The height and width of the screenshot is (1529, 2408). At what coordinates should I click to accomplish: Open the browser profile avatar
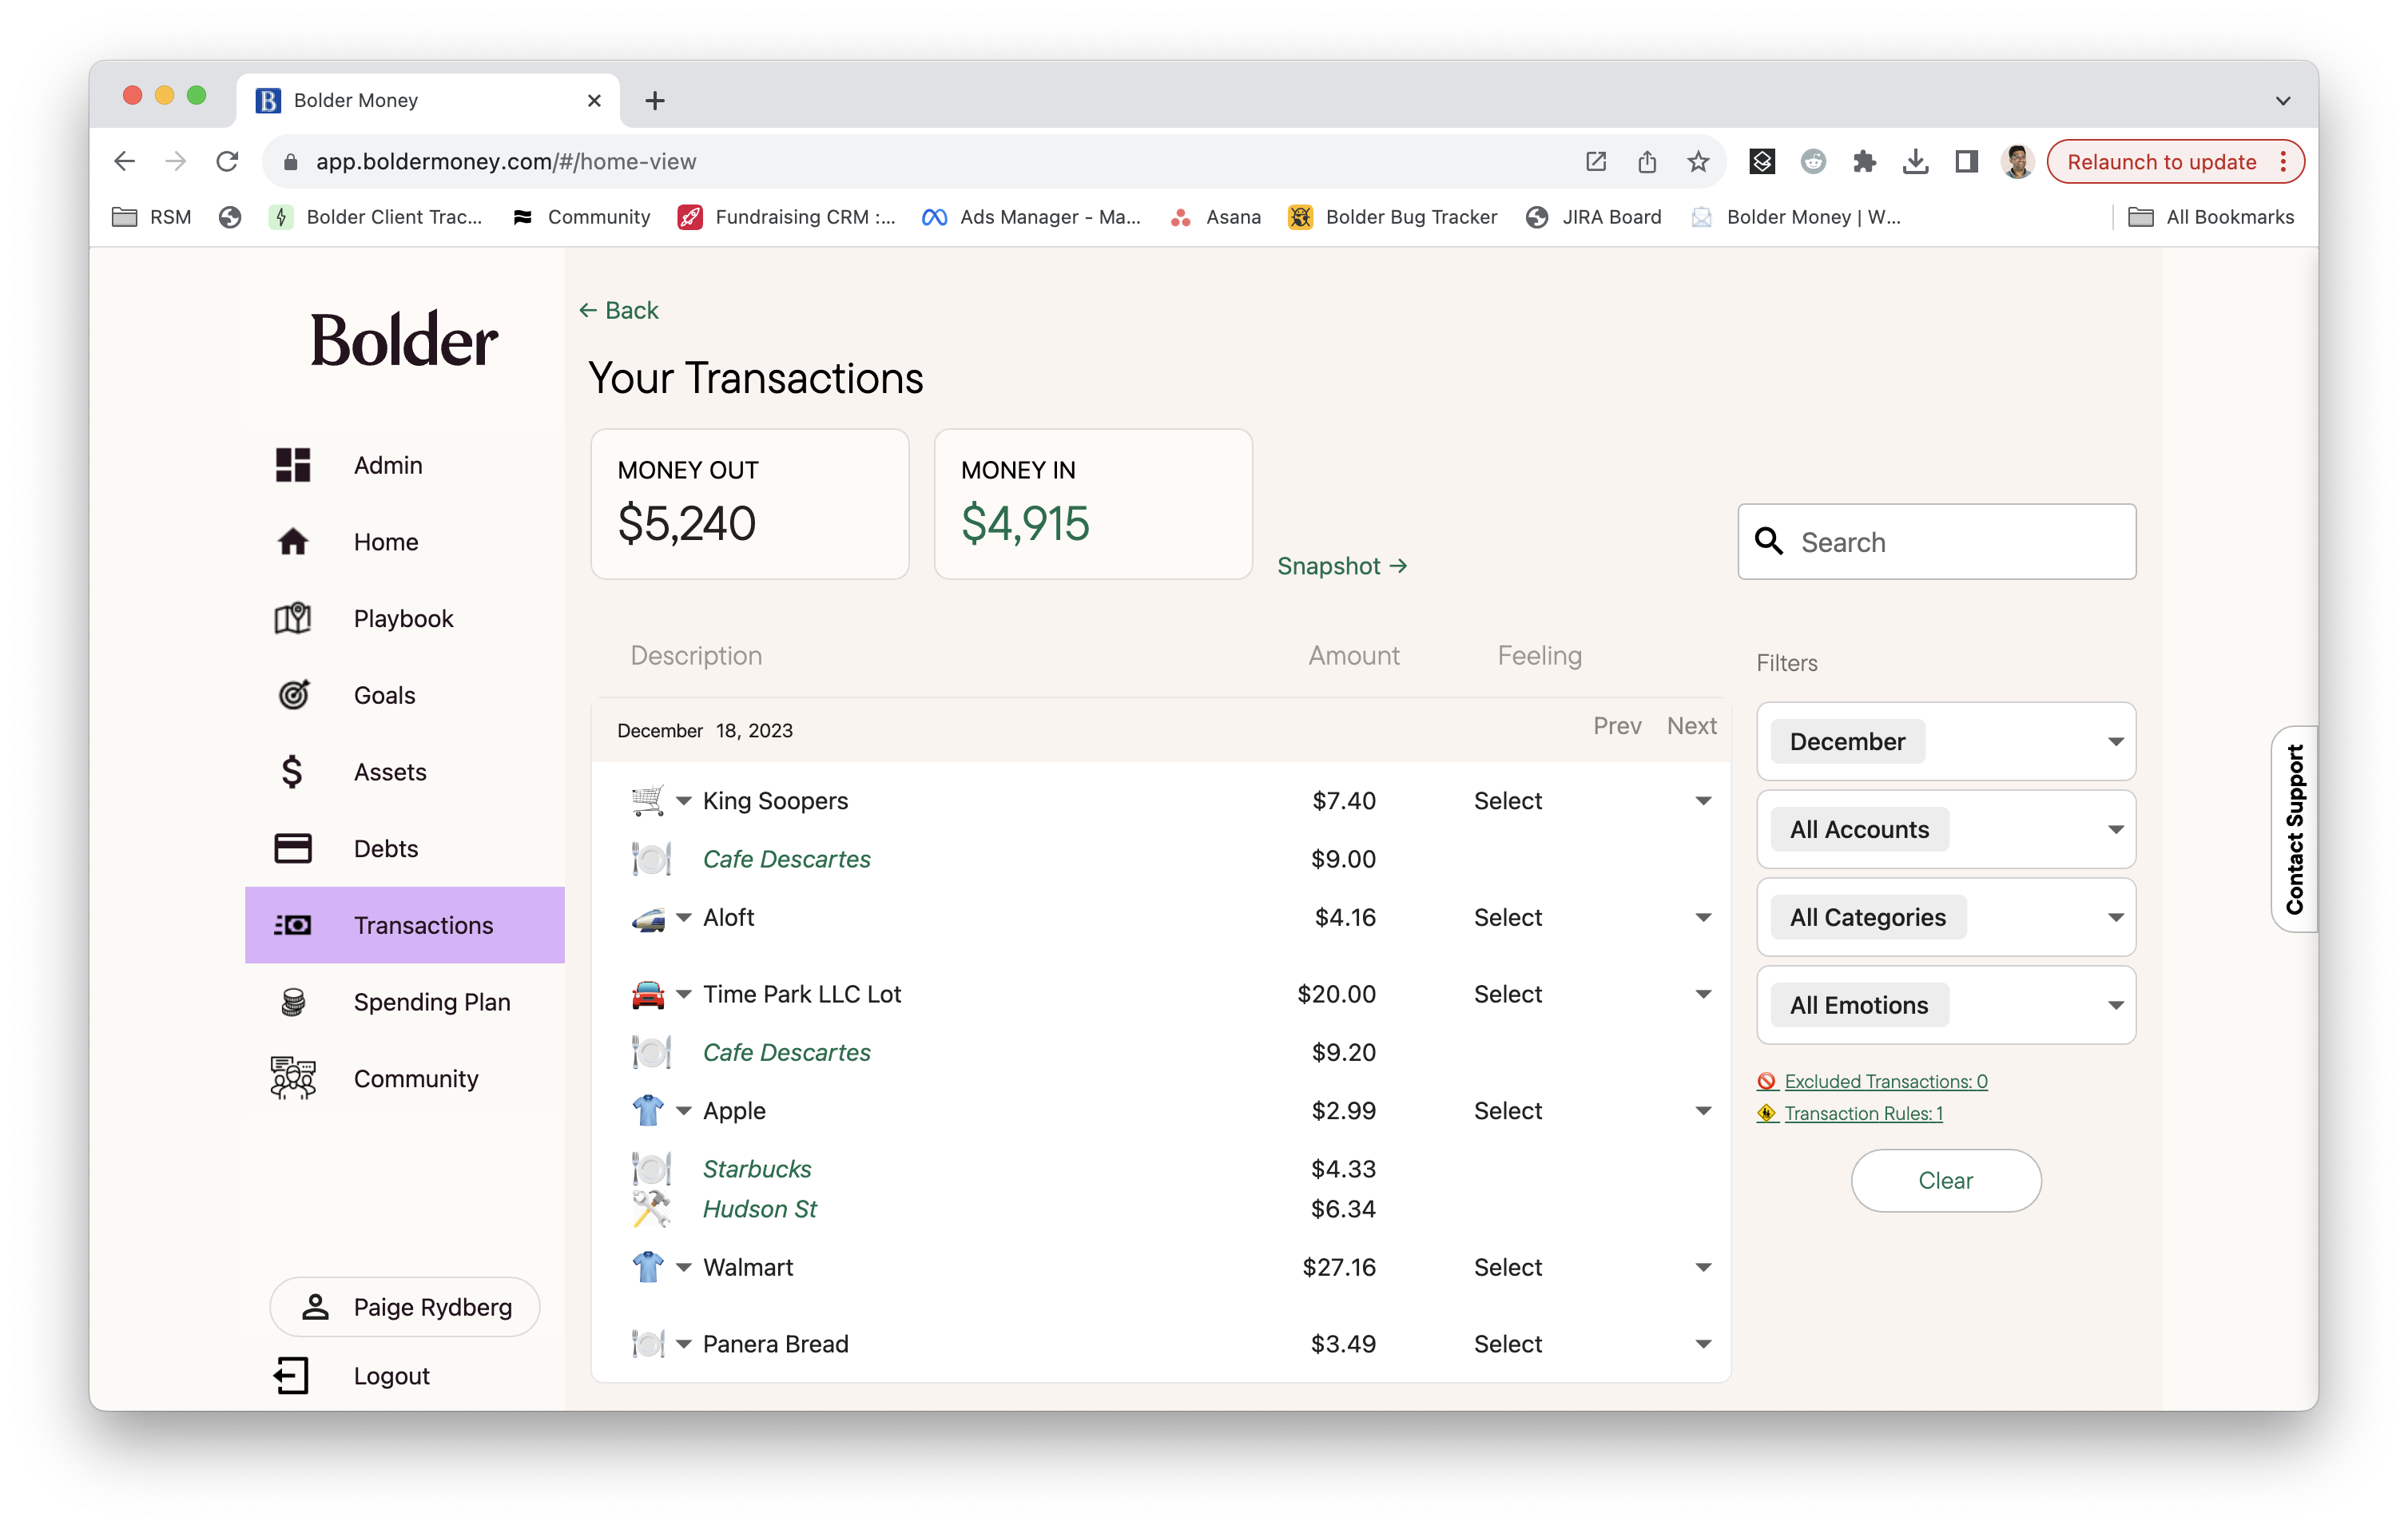pos(2018,161)
